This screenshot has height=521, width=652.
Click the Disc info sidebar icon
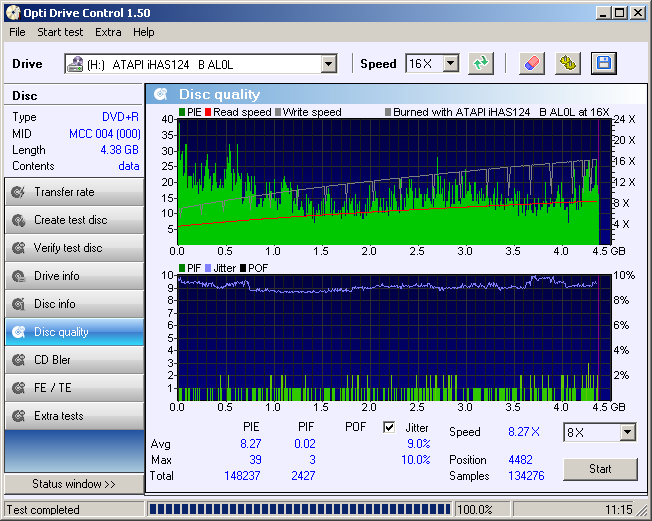click(x=18, y=304)
